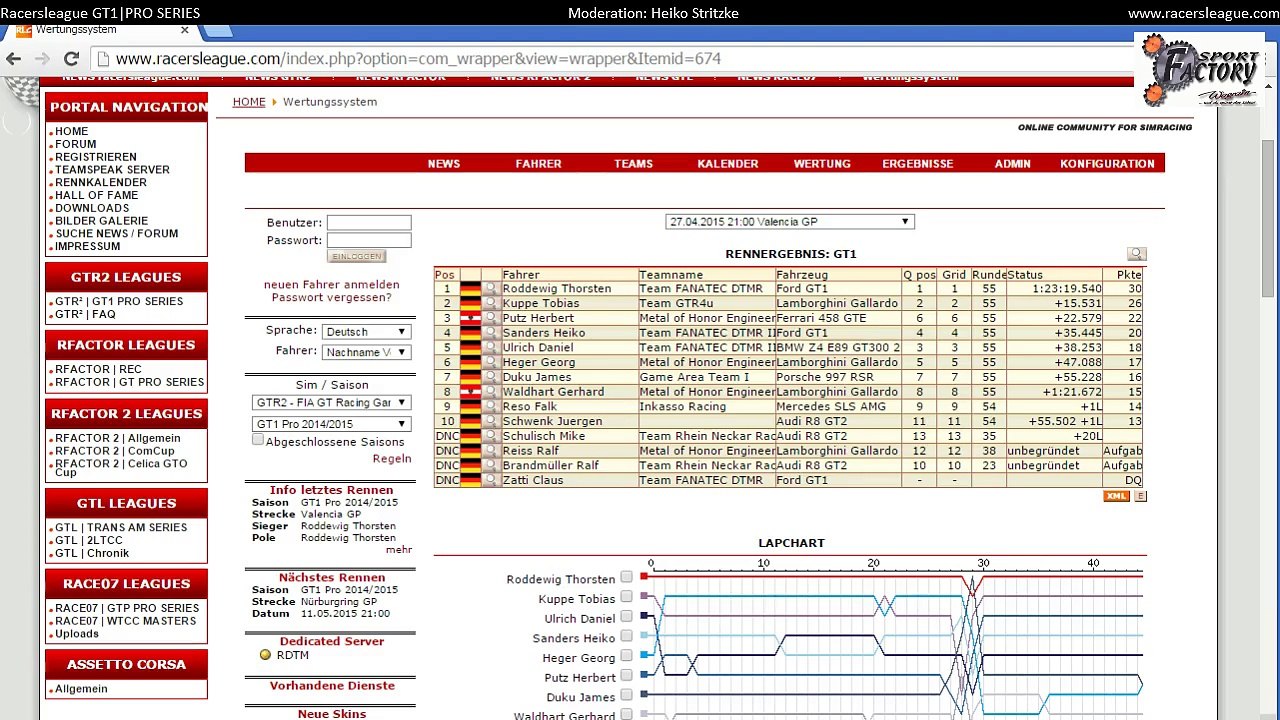
Task: Open driver details icon for Schwenk Juergen
Action: pos(490,421)
